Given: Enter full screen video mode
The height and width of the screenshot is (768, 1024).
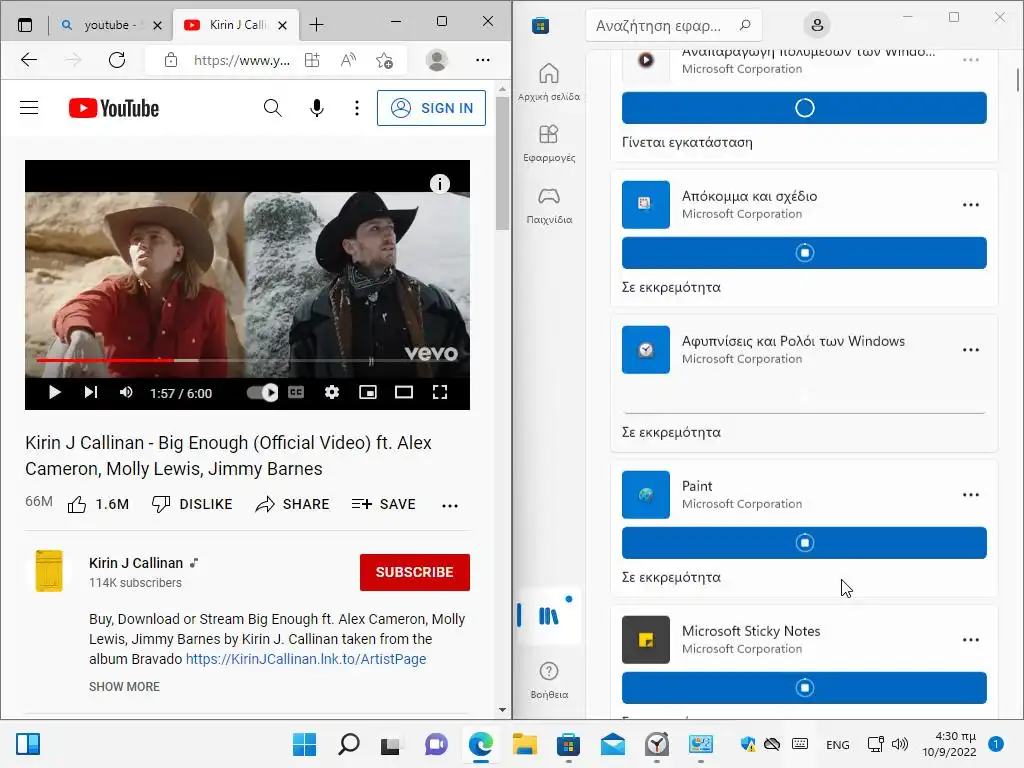Looking at the screenshot, I should tap(440, 392).
